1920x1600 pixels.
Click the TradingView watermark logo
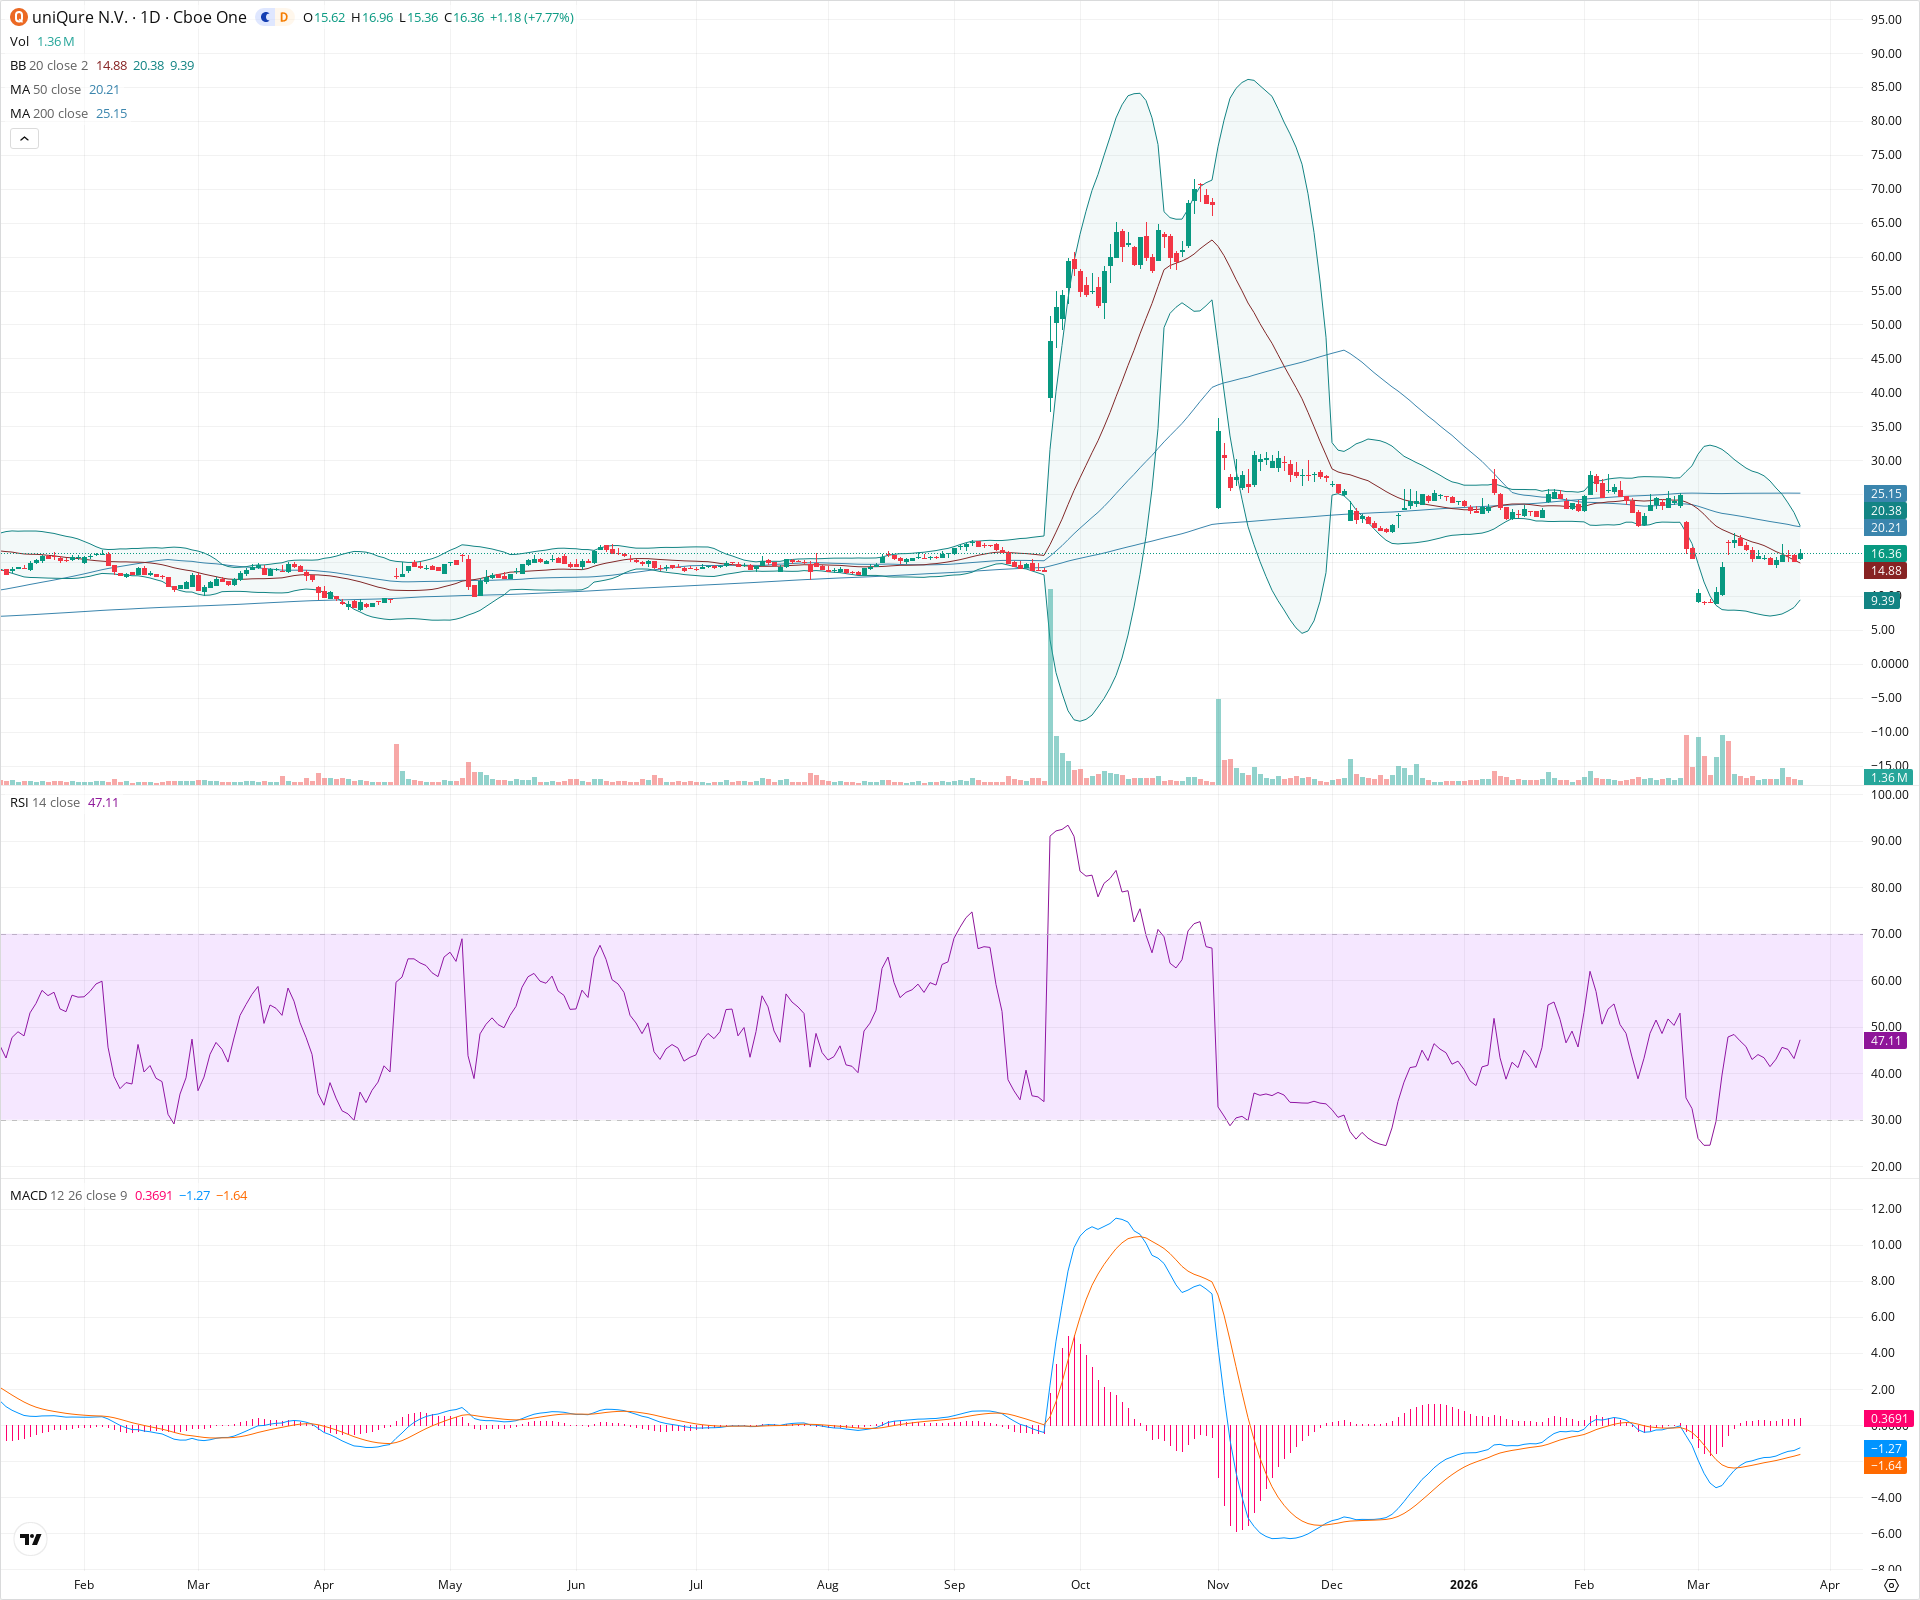[30, 1539]
